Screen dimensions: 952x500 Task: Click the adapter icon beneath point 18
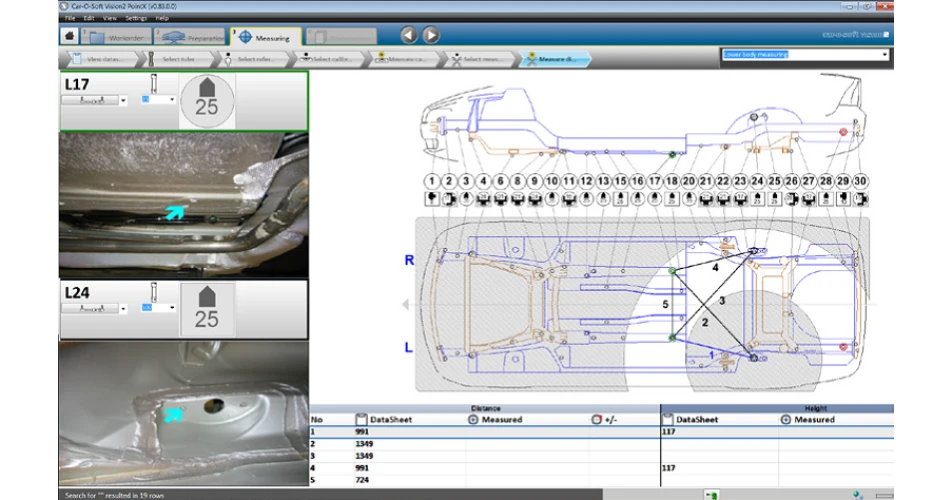coord(672,198)
